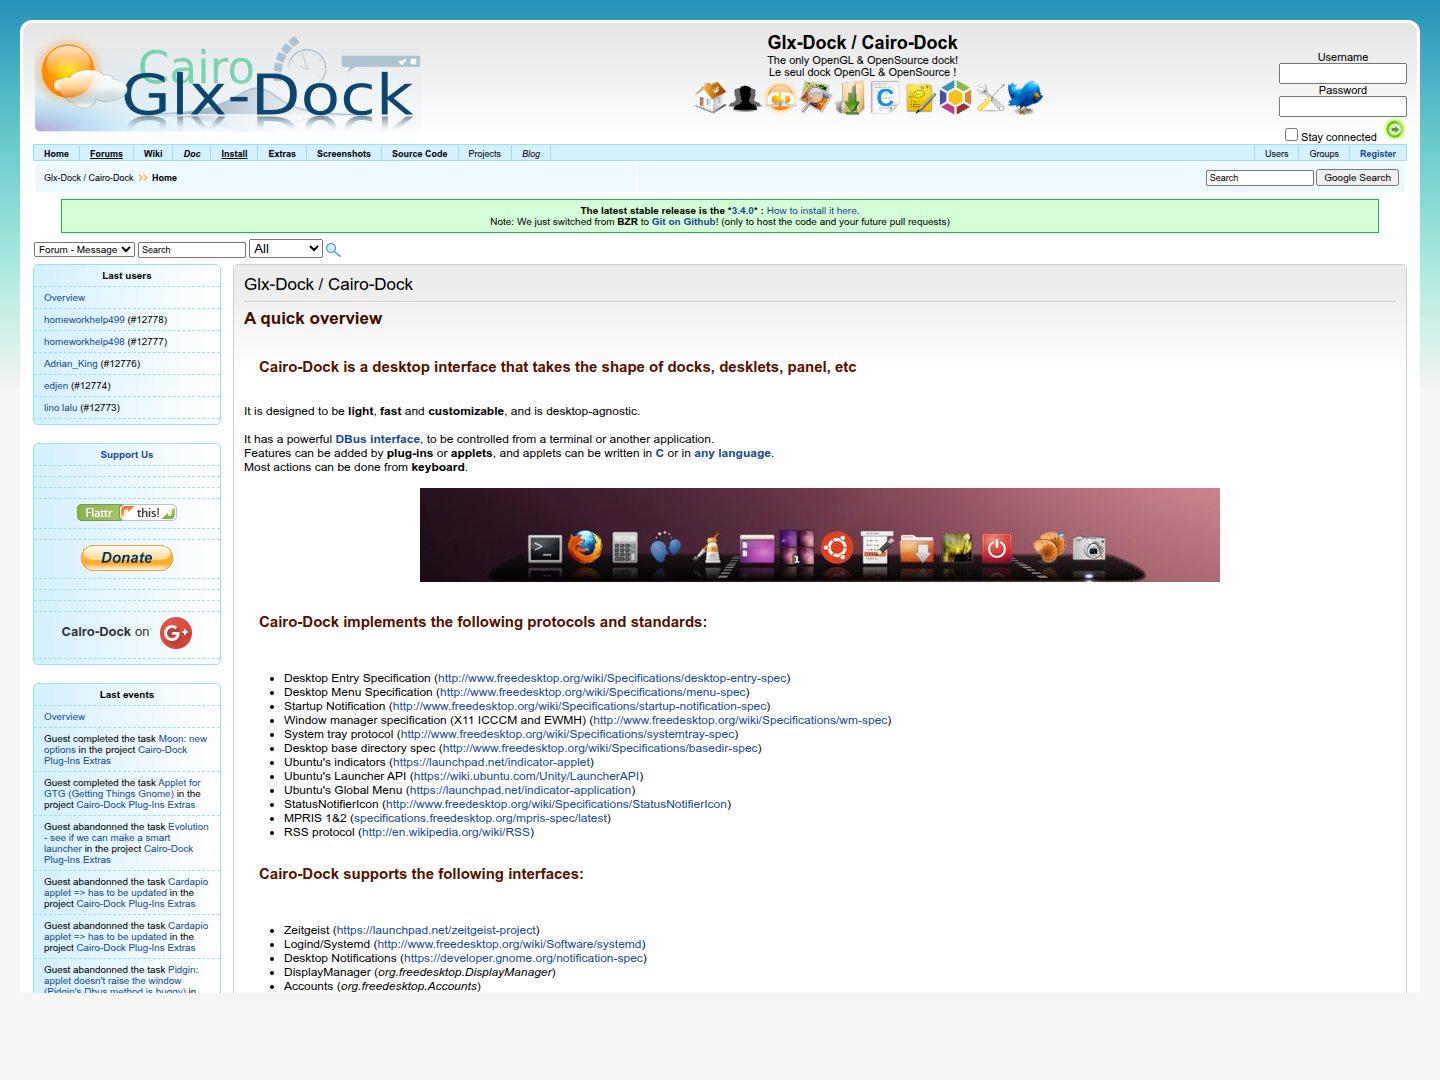The height and width of the screenshot is (1080, 1440).
Task: Open the systemtray-spec URL link
Action: pyautogui.click(x=568, y=734)
